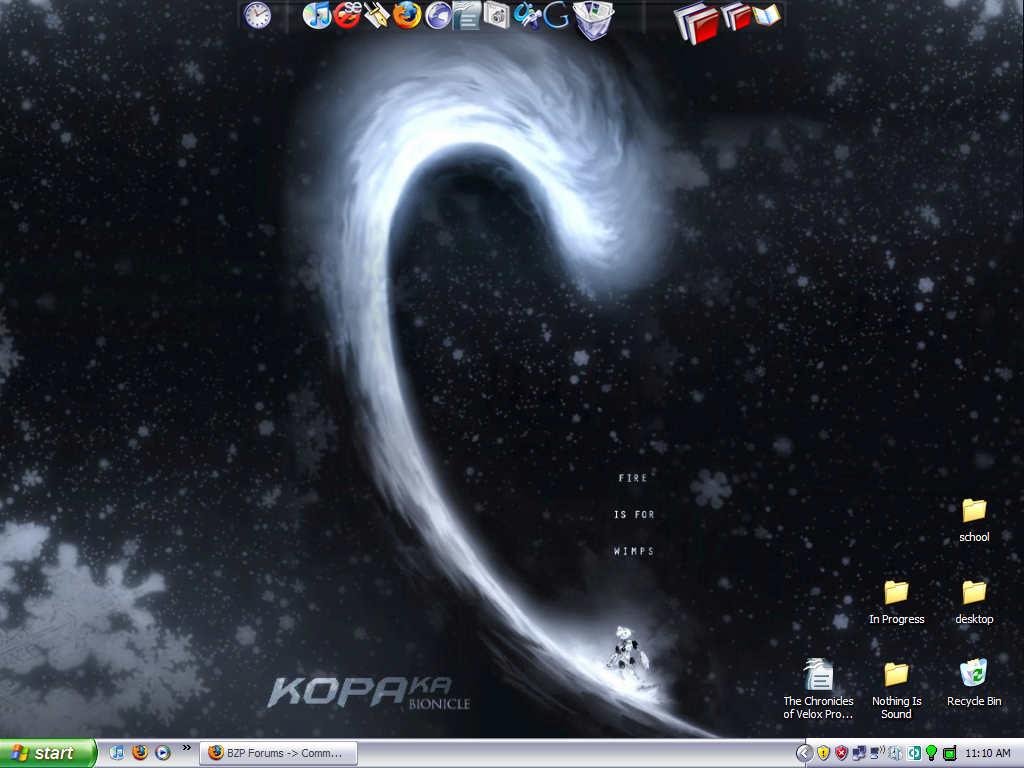1024x768 pixels.
Task: Click the iTunes Quick Launch icon
Action: (118, 753)
